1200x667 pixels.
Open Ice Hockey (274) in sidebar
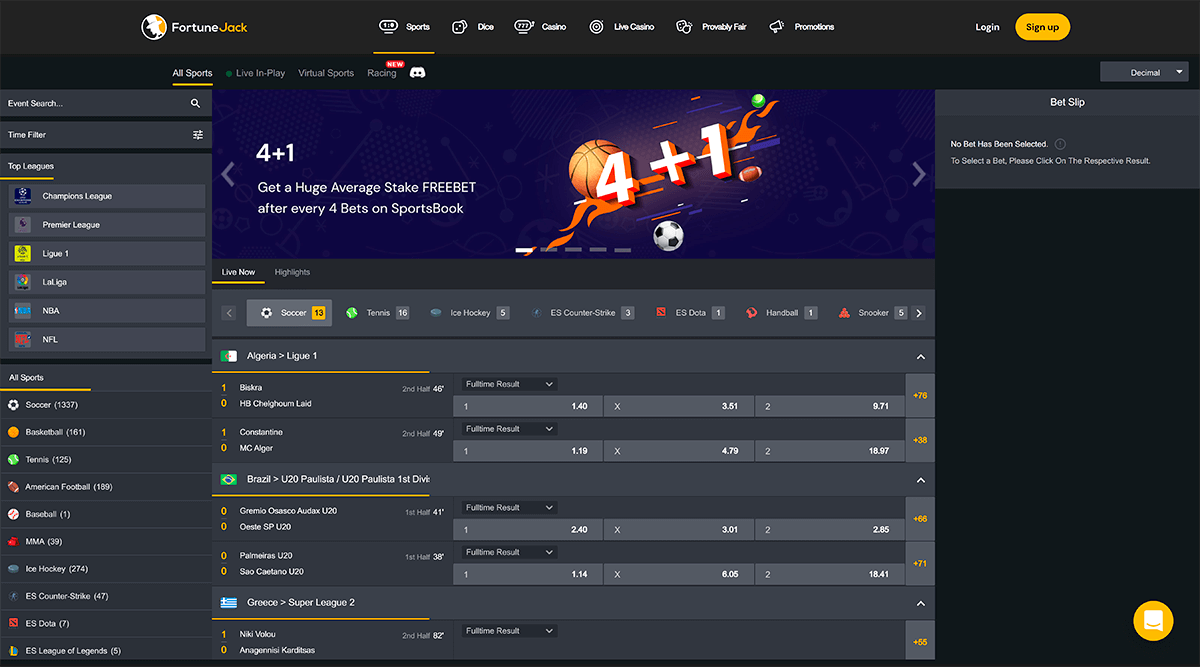pos(105,569)
